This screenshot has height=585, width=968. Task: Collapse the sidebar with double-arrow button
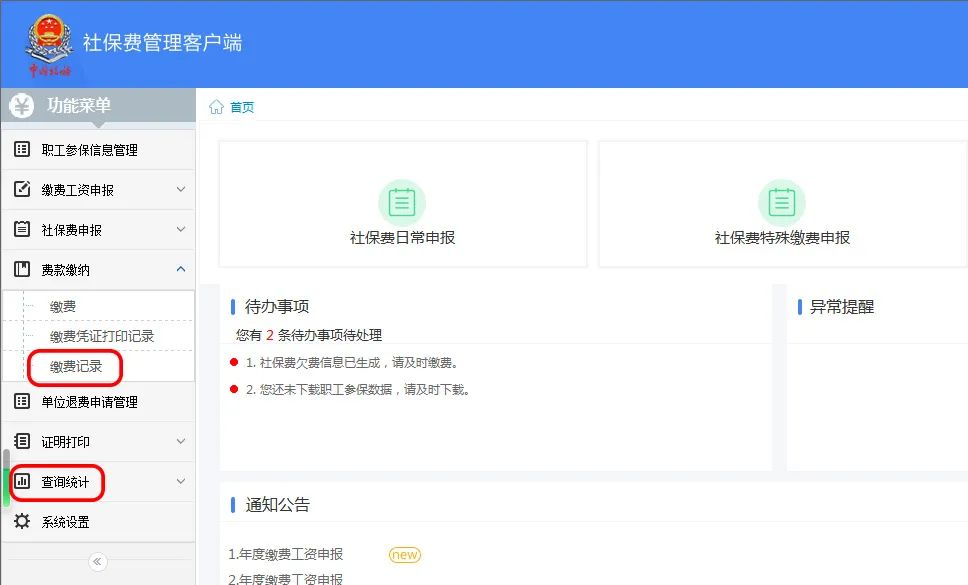(97, 562)
